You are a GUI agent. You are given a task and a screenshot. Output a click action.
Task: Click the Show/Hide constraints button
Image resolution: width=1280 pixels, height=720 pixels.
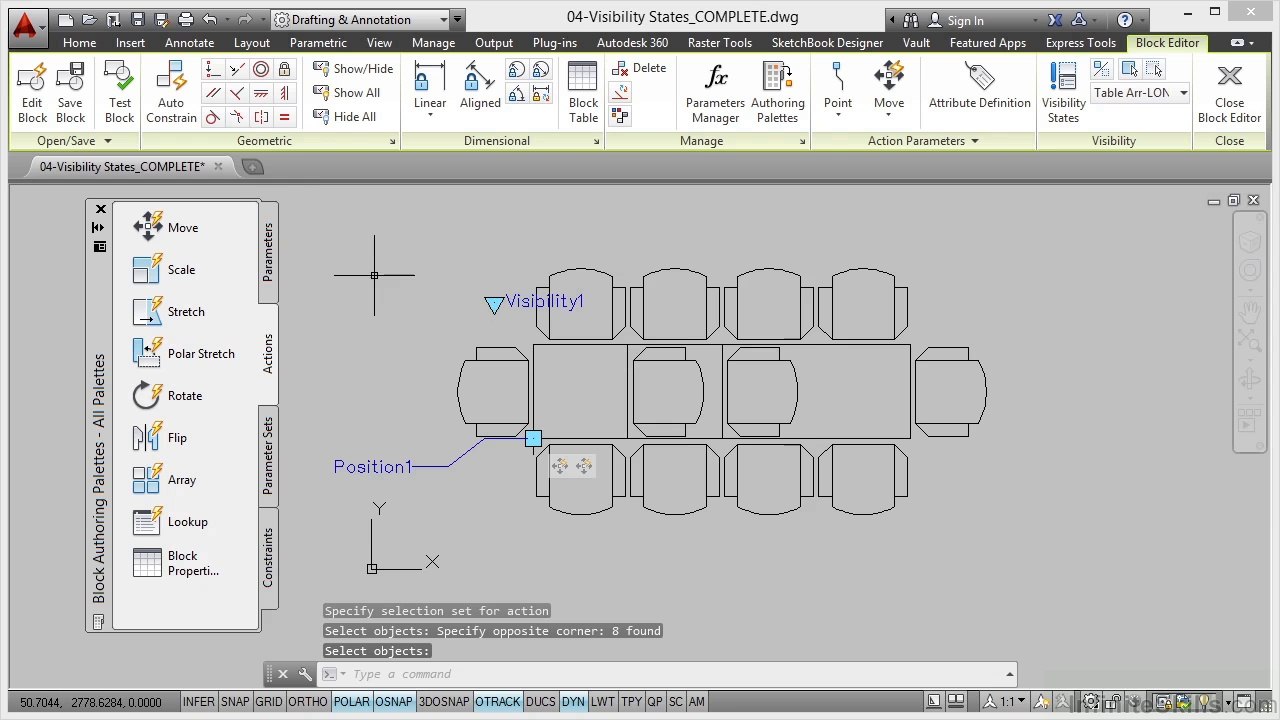[353, 68]
